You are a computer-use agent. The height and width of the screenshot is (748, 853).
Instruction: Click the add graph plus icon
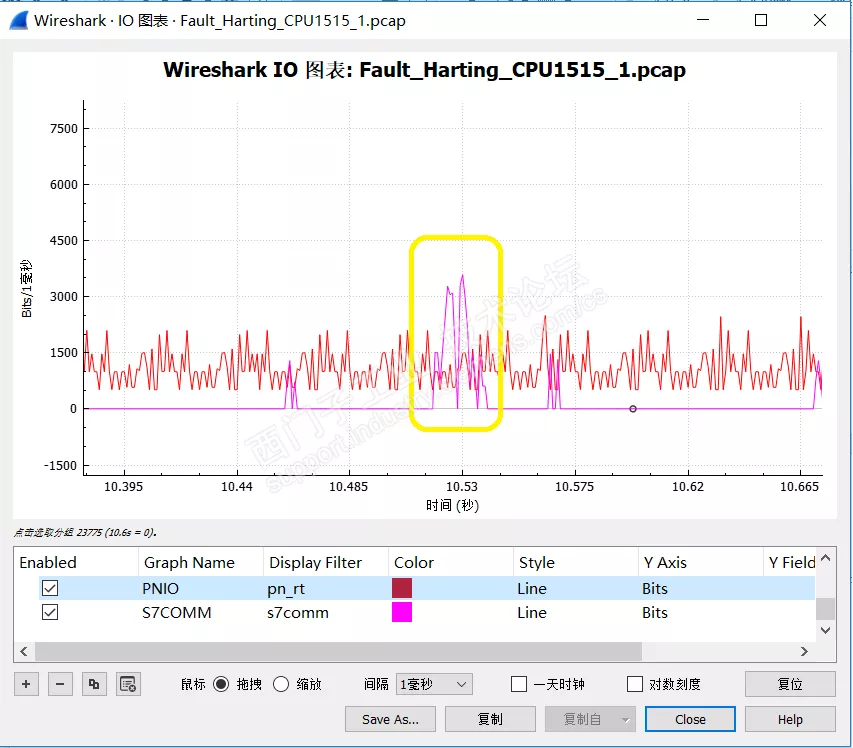tap(27, 684)
